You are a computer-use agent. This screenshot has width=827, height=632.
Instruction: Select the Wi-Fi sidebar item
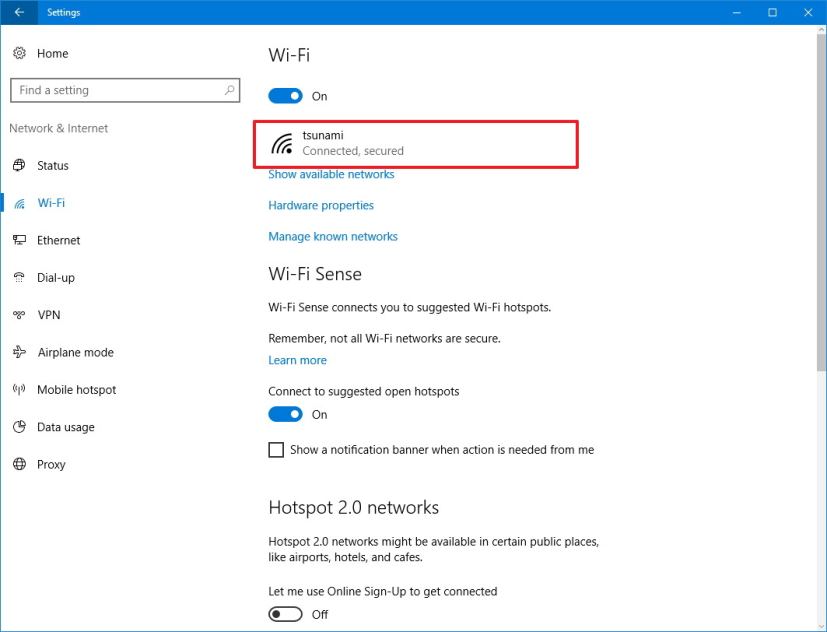pos(51,203)
